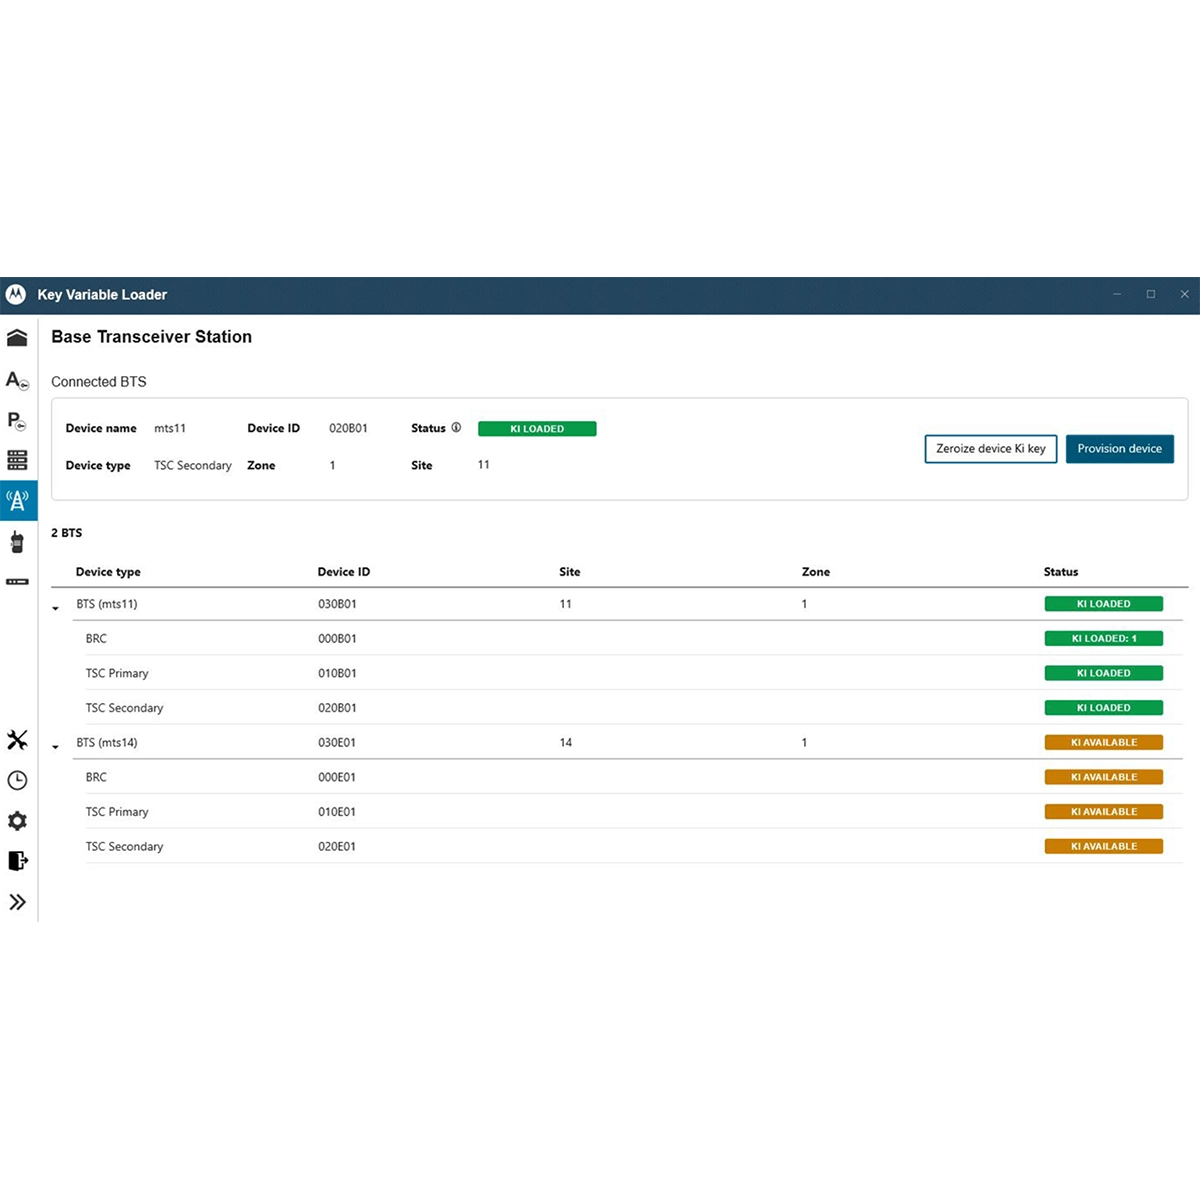Sort by the Site column header
This screenshot has width=1200, height=1200.
[x=570, y=572]
